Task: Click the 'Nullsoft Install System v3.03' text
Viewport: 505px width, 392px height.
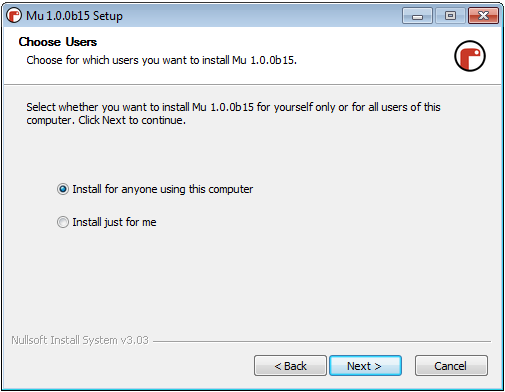Action: tap(80, 340)
